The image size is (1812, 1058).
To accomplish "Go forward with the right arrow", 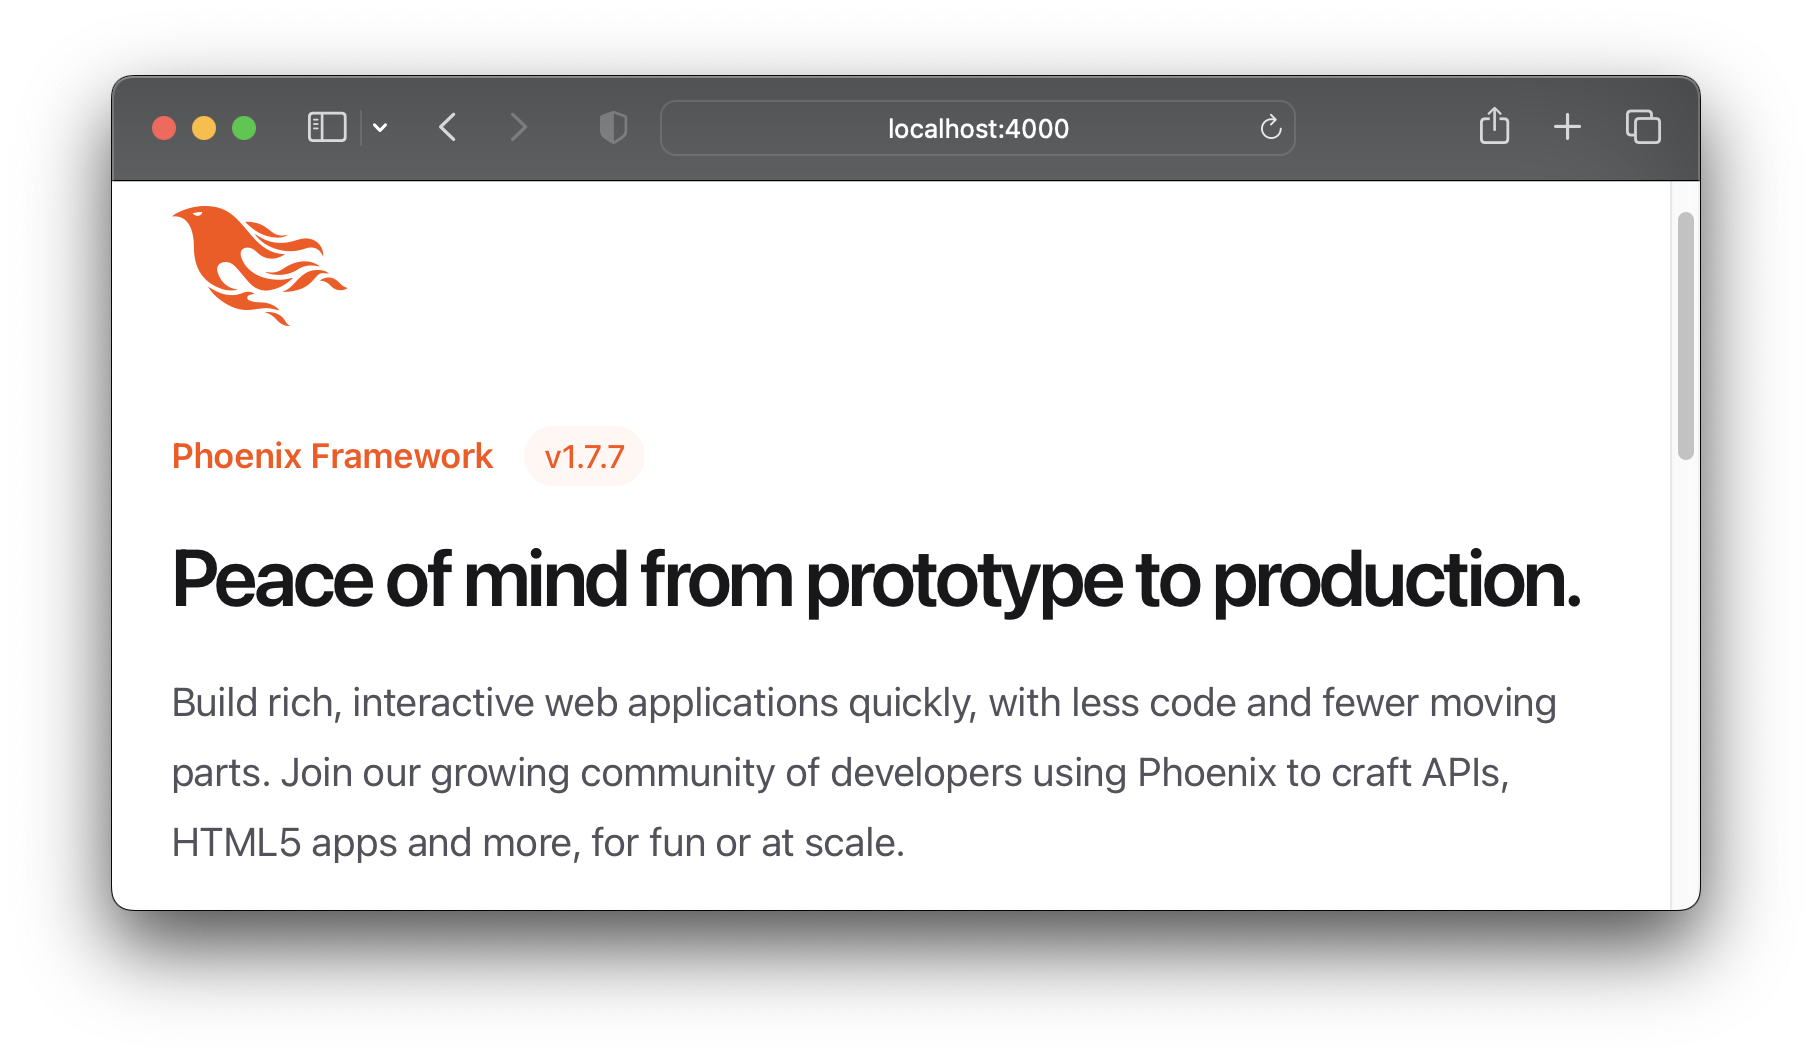I will coord(517,128).
